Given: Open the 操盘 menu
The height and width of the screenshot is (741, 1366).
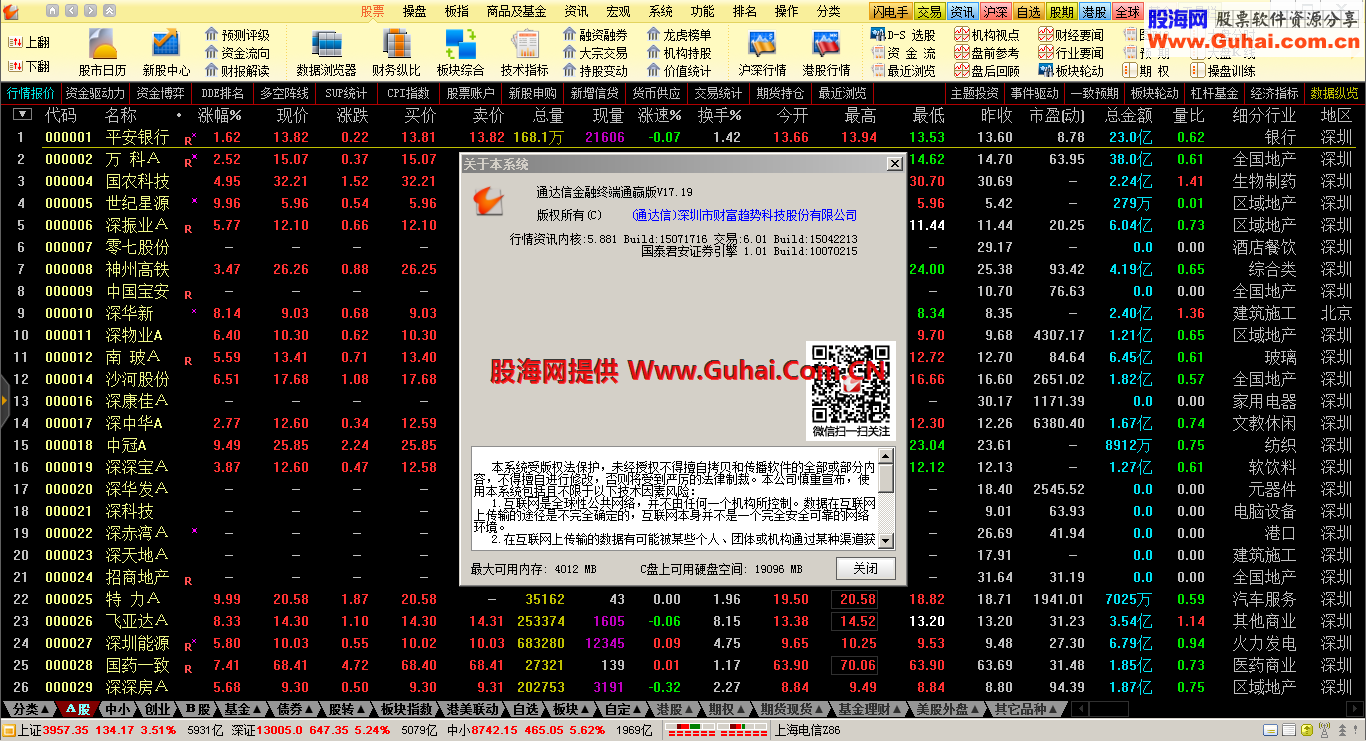Looking at the screenshot, I should tap(415, 11).
